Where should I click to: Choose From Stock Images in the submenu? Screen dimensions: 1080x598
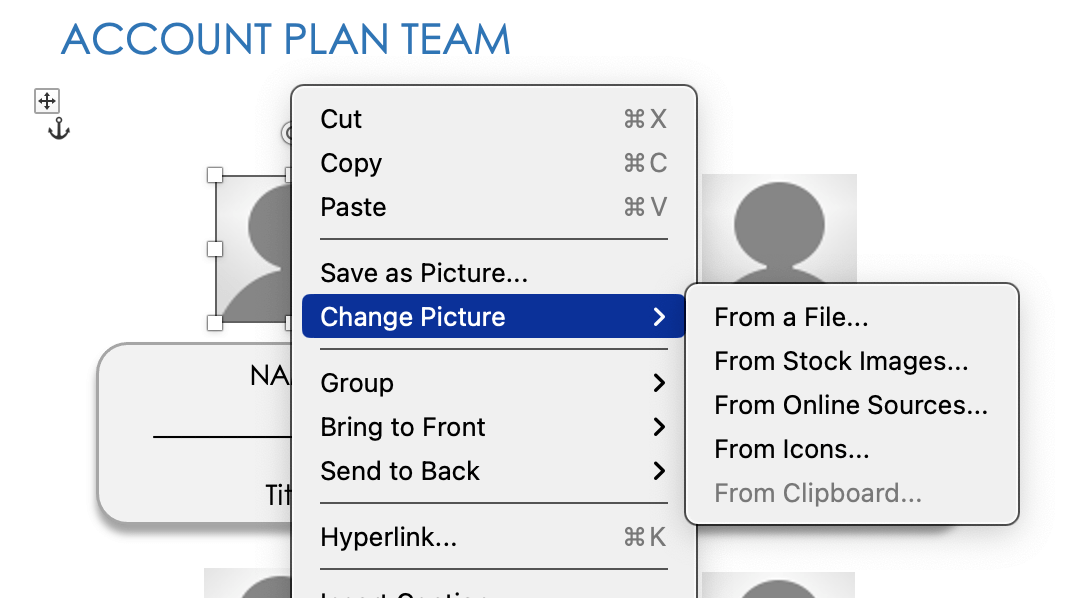pyautogui.click(x=840, y=361)
